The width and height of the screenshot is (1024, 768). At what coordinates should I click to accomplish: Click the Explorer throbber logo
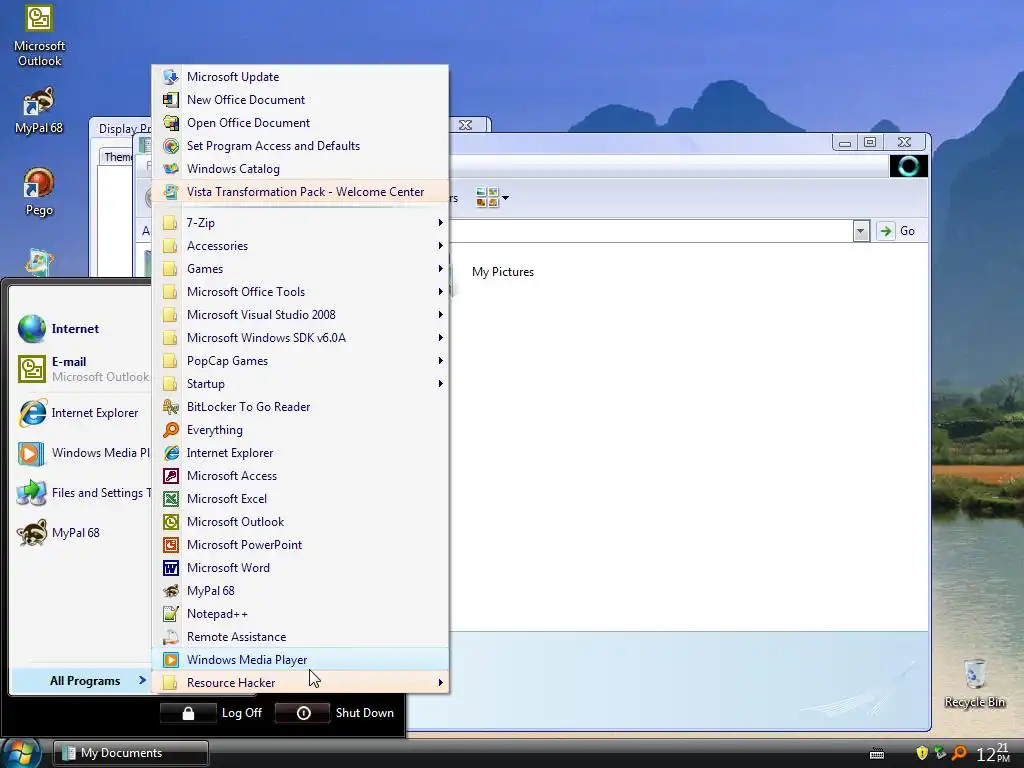[x=908, y=166]
